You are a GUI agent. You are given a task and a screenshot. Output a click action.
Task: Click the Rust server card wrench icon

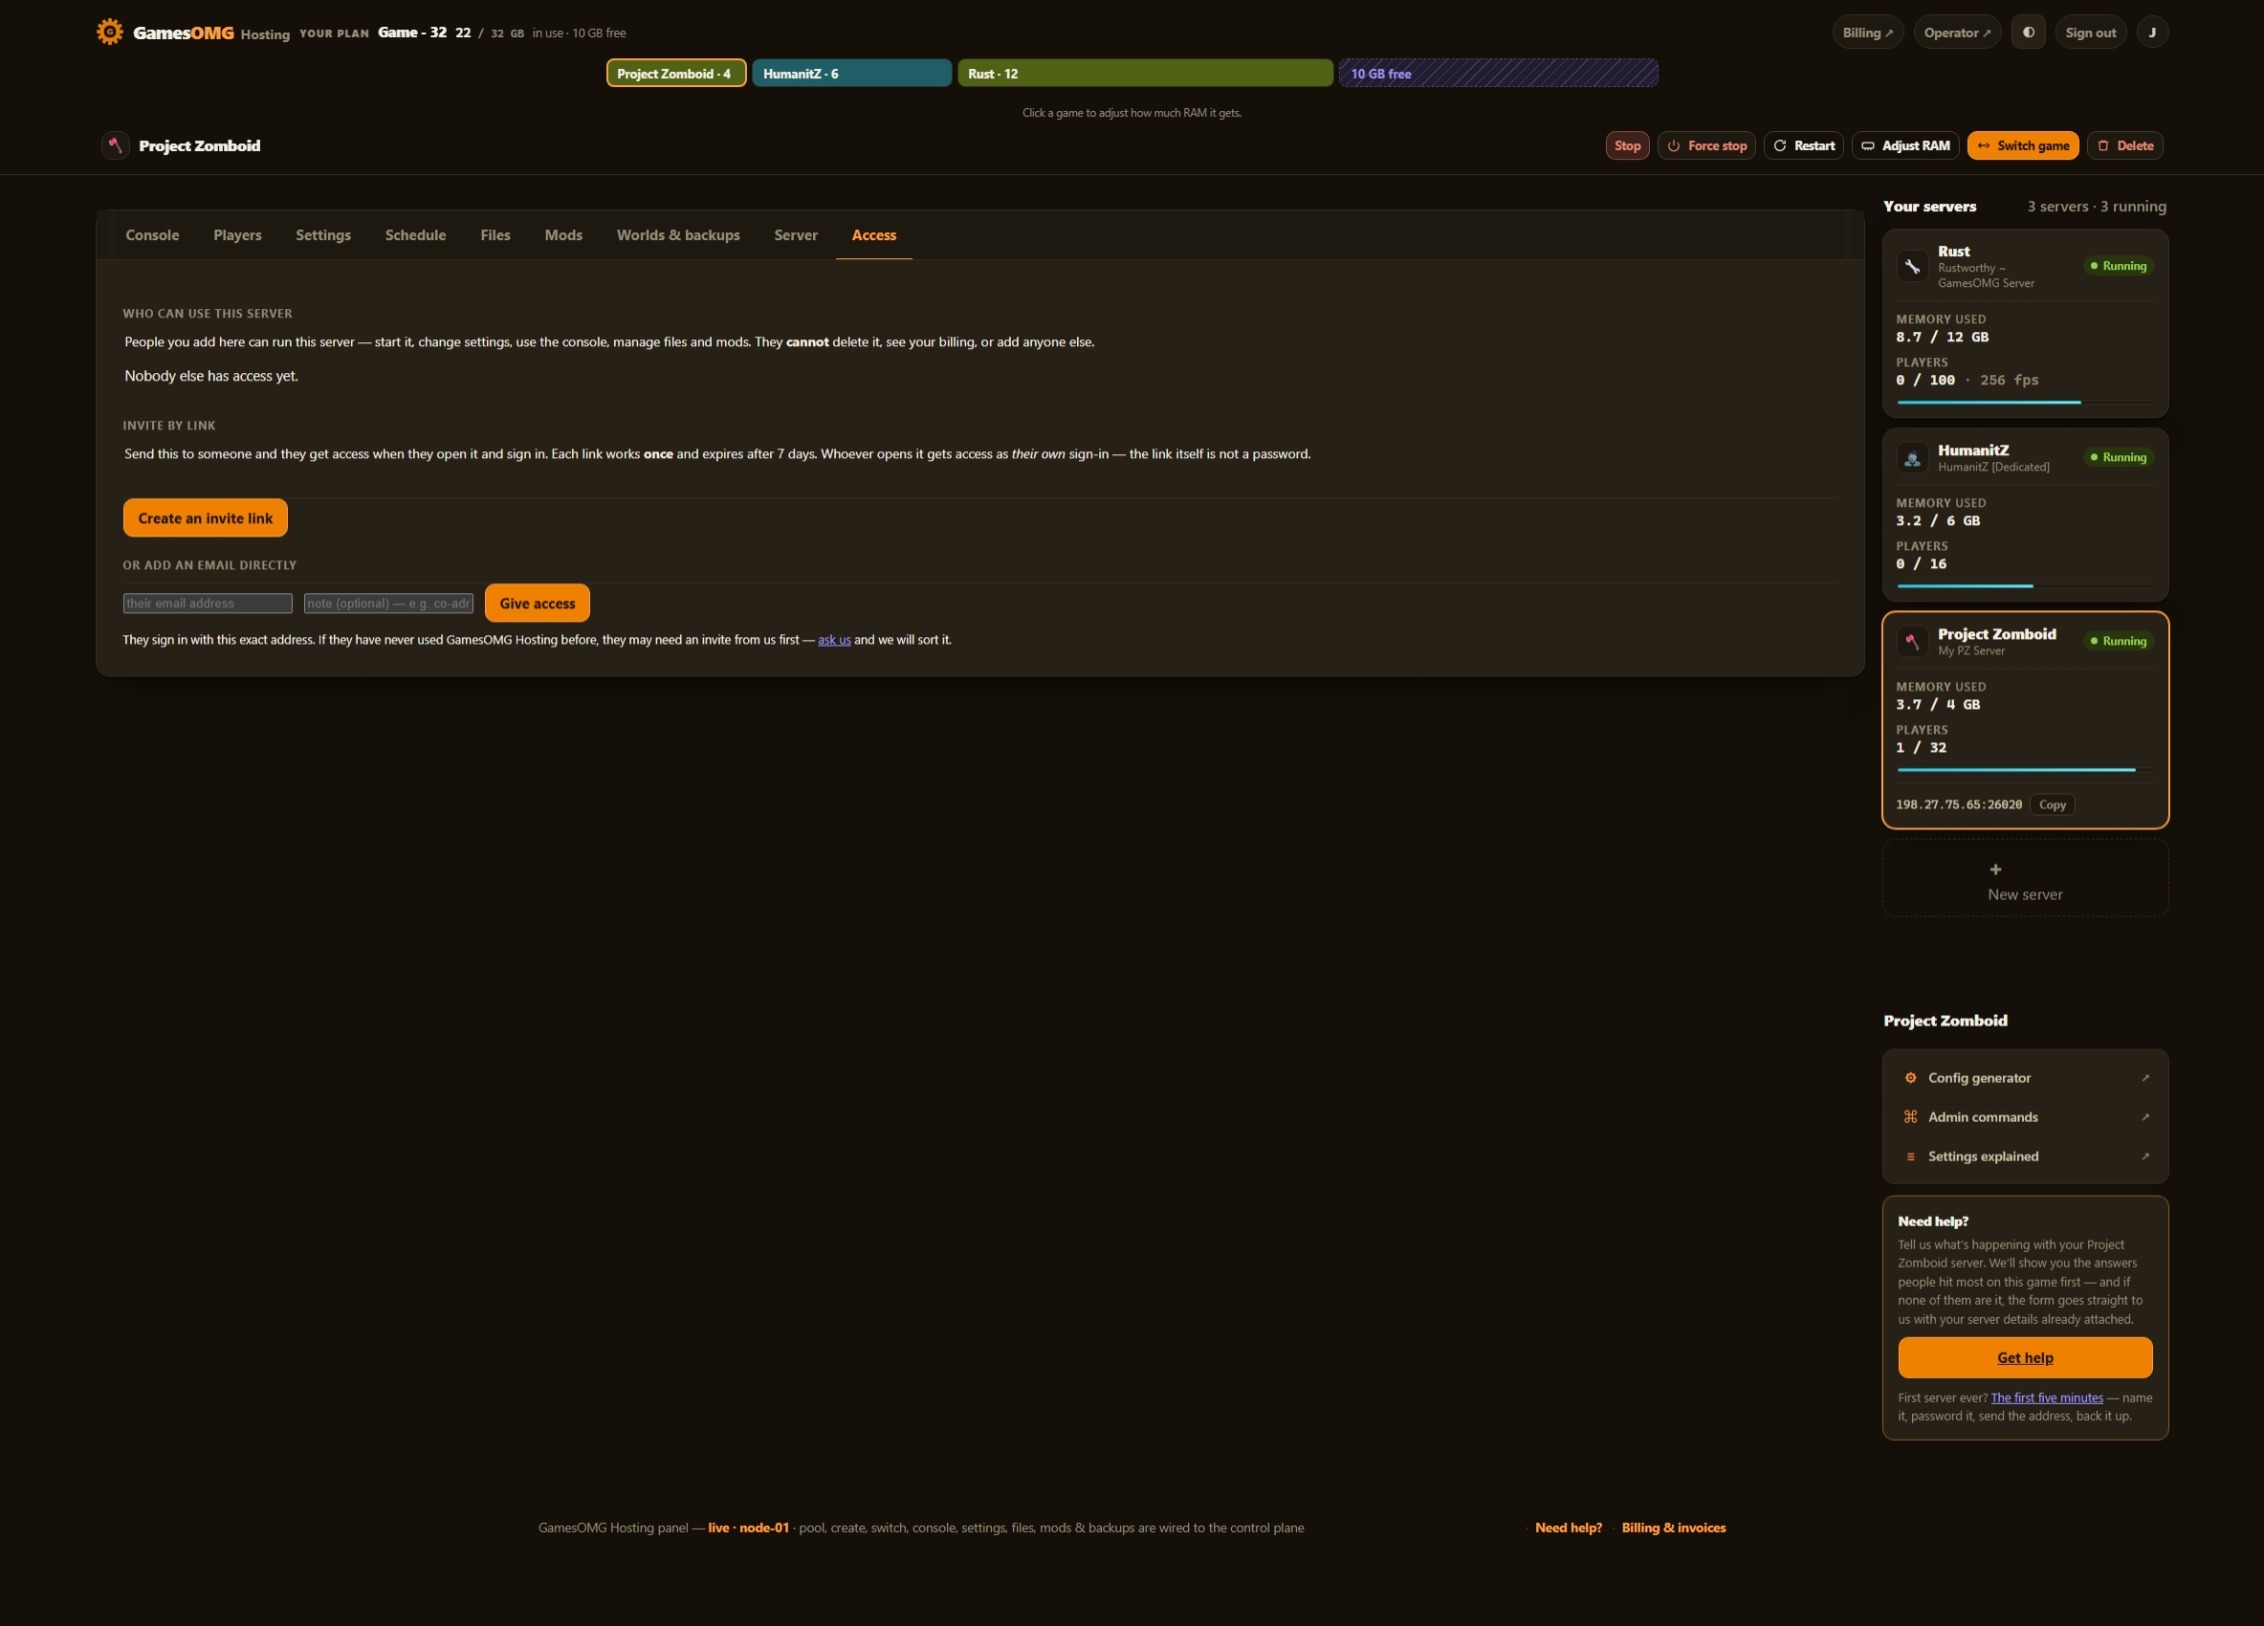[1912, 266]
